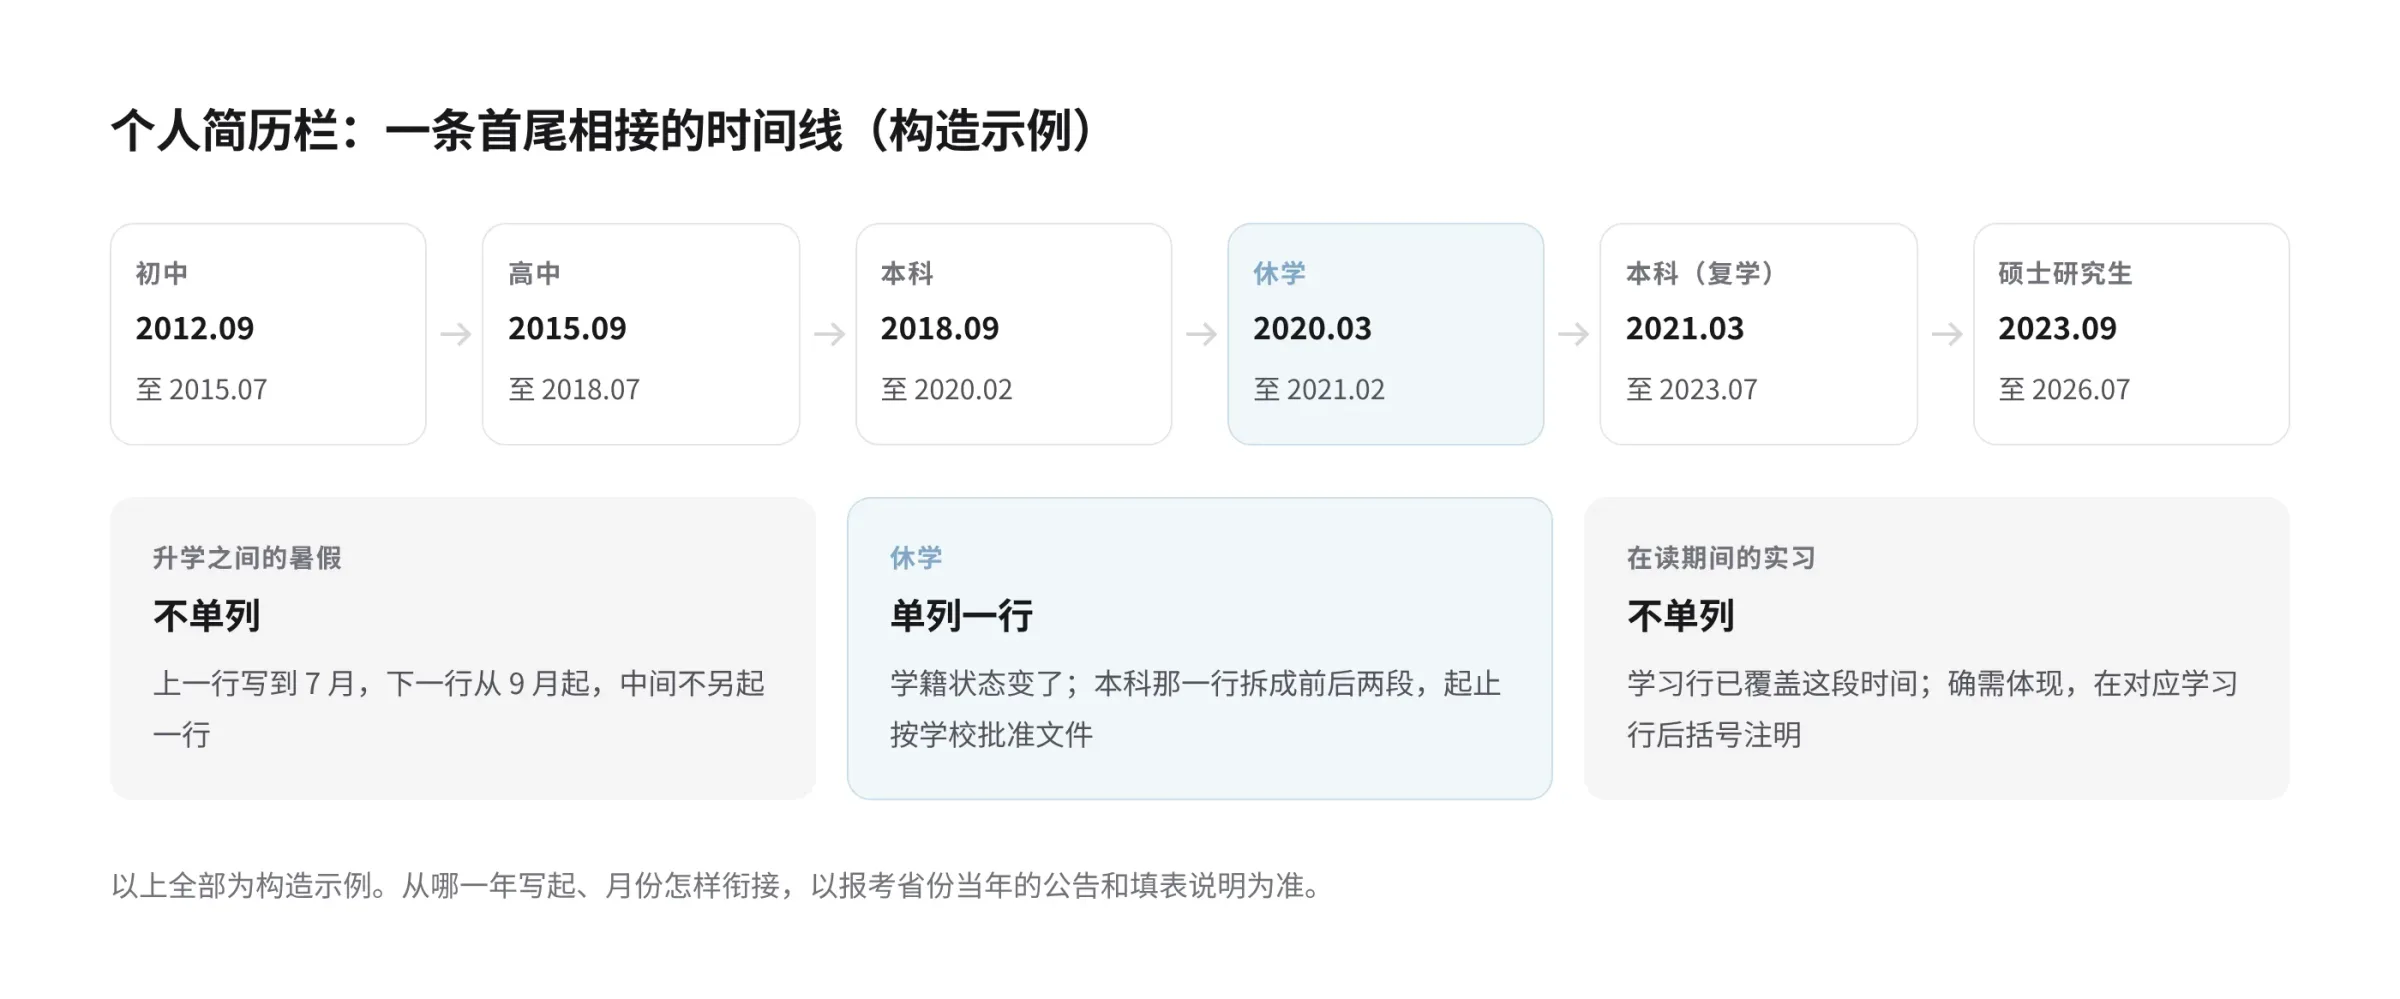Click the start date 2020.03
The image size is (2400, 999).
pos(1313,328)
